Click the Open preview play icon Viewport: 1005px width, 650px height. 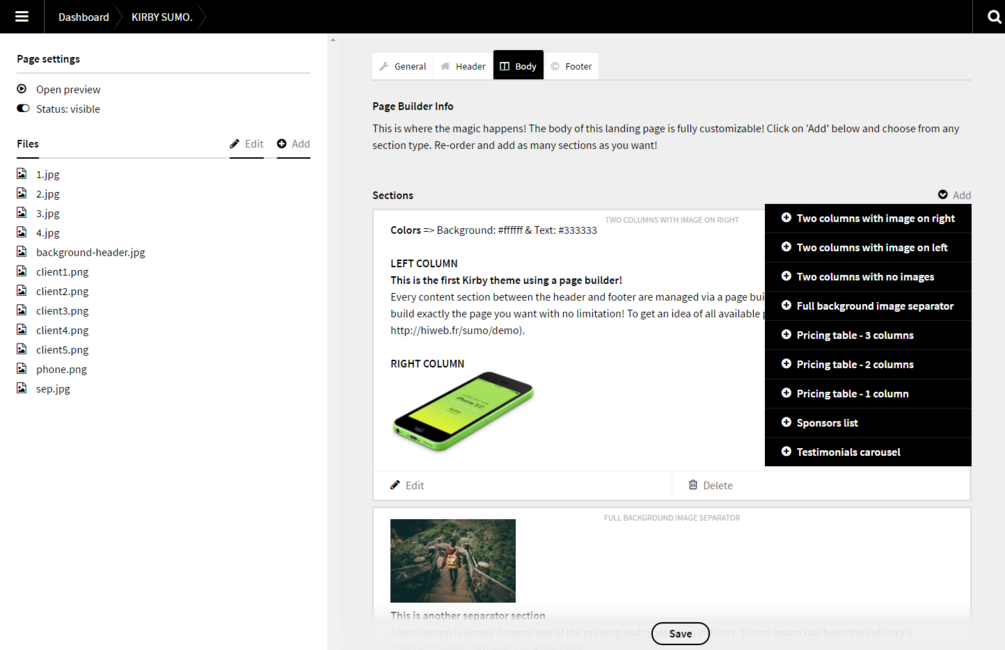tap(22, 89)
